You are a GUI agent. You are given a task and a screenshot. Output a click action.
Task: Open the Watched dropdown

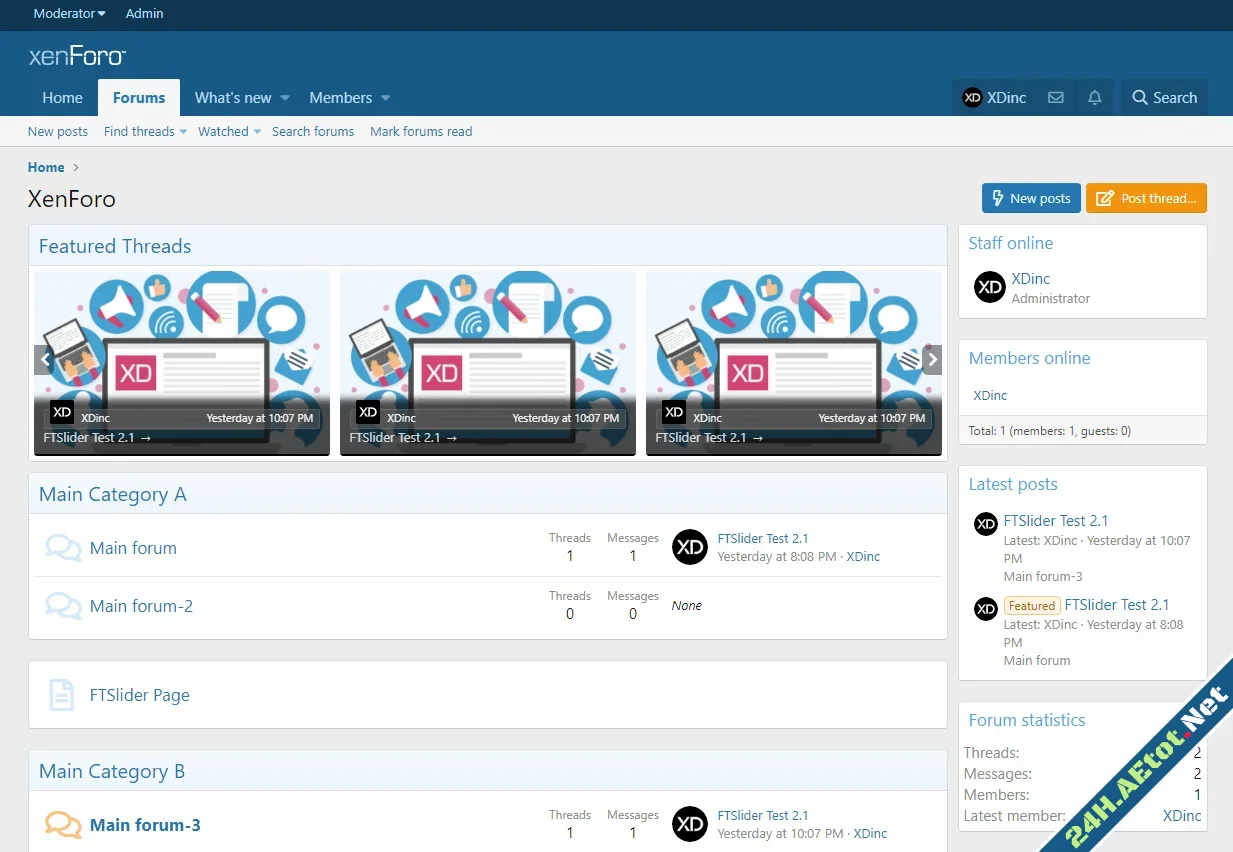click(229, 131)
